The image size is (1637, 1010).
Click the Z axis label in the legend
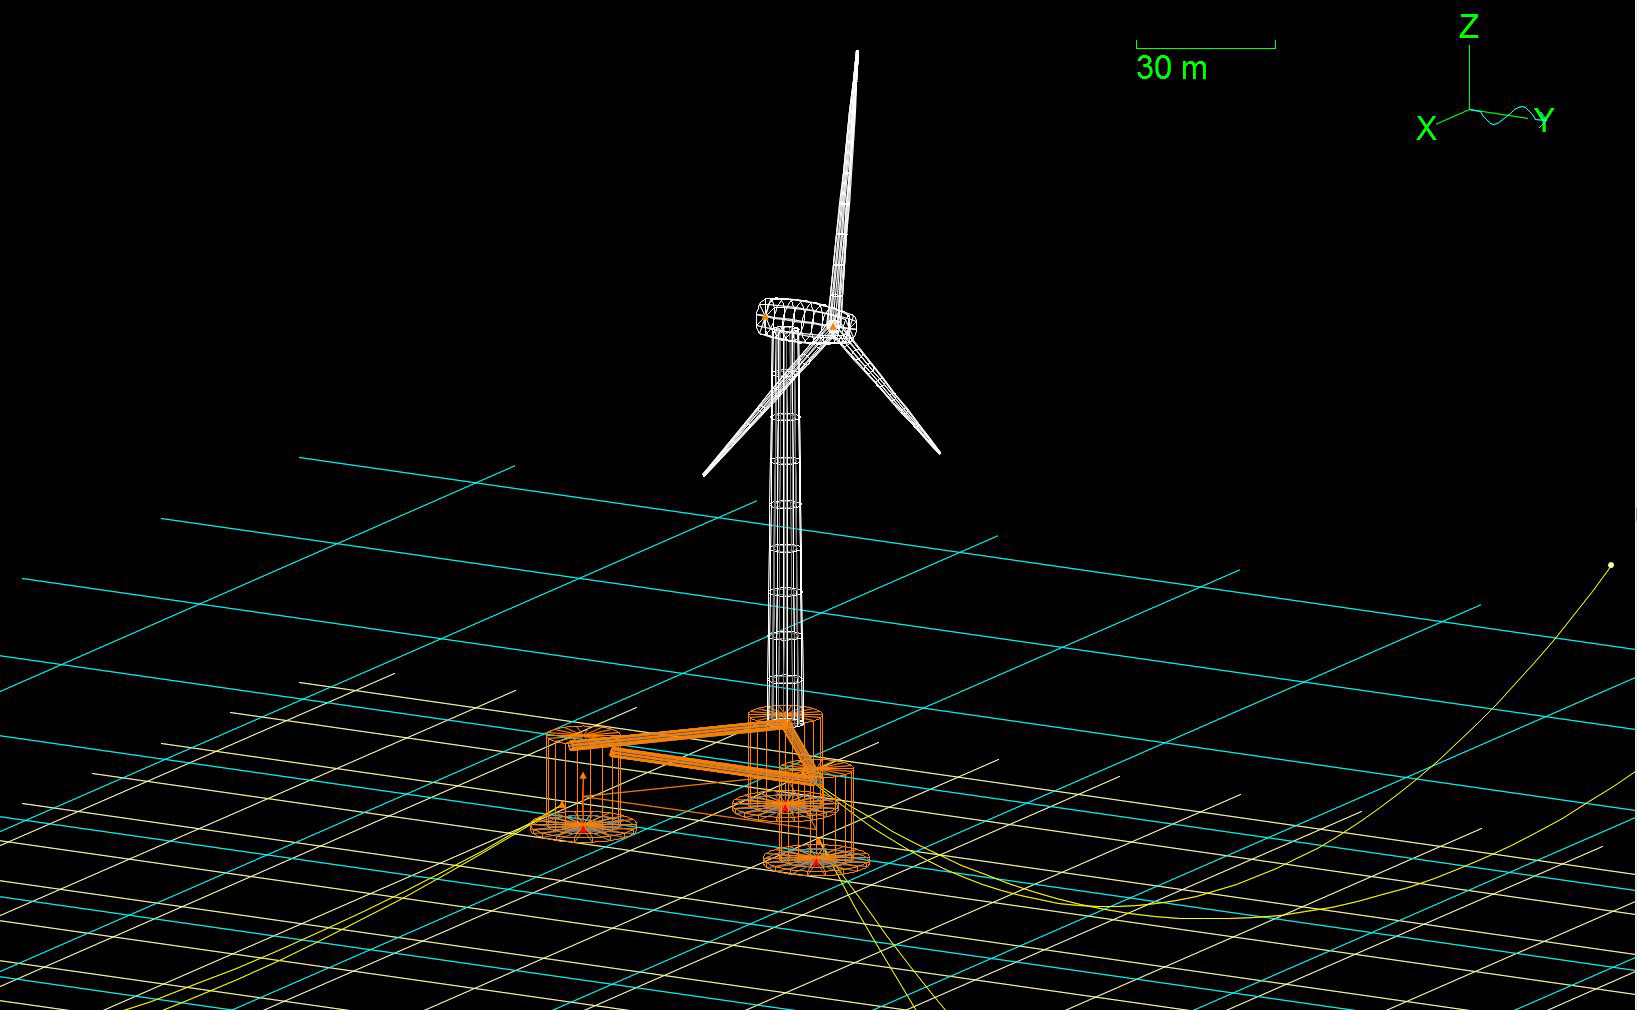tap(1469, 28)
